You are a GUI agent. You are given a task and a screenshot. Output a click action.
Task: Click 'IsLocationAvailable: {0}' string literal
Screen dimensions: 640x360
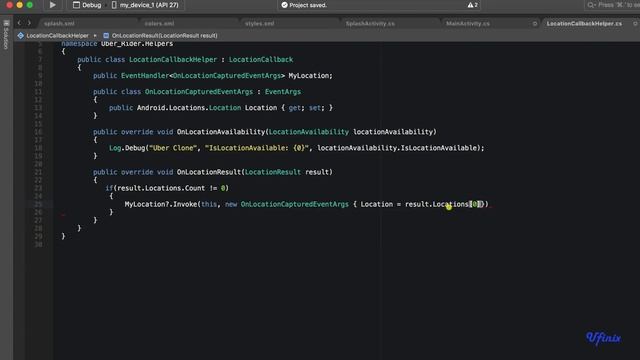(x=257, y=148)
